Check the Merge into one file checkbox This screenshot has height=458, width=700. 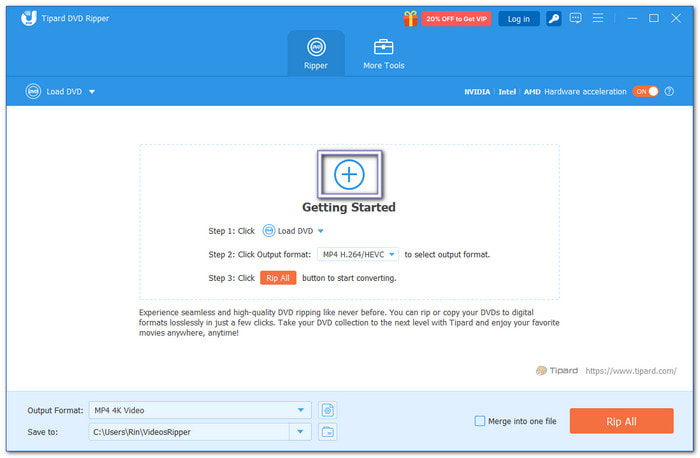coord(480,421)
